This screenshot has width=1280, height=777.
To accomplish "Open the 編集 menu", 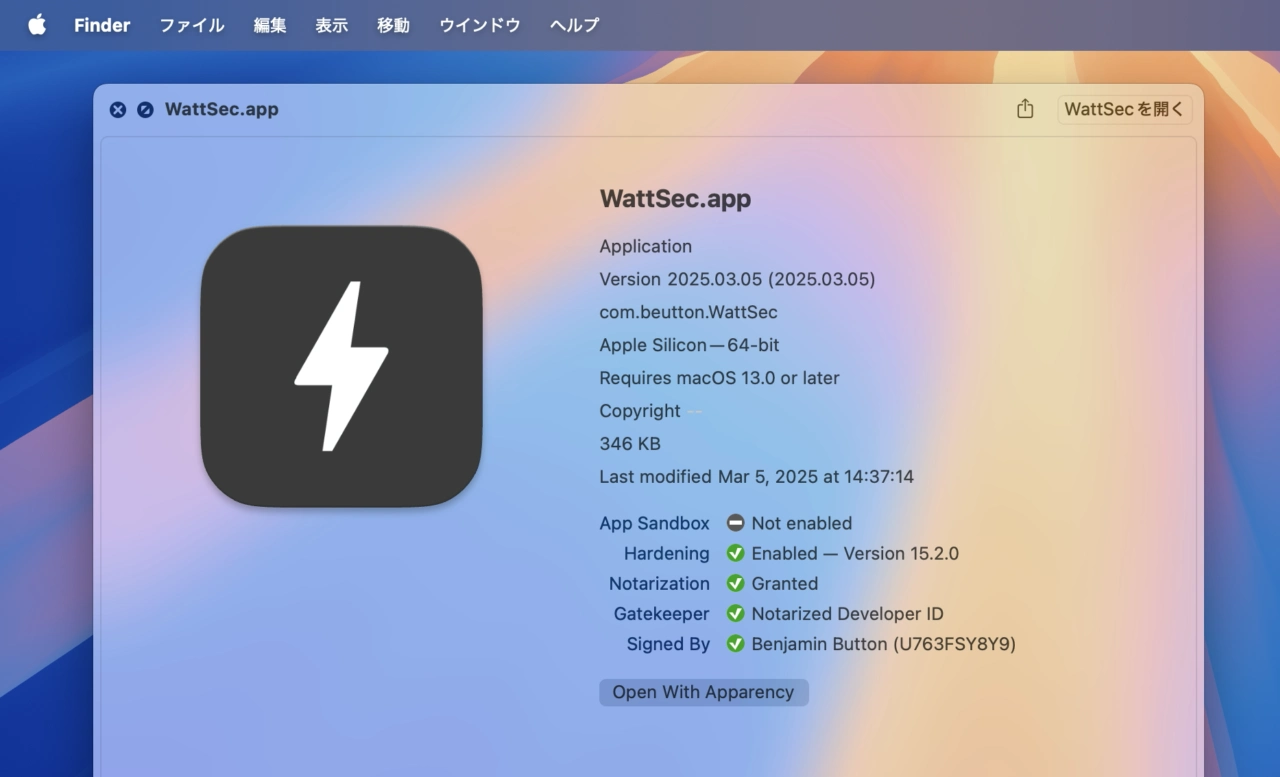I will (270, 25).
